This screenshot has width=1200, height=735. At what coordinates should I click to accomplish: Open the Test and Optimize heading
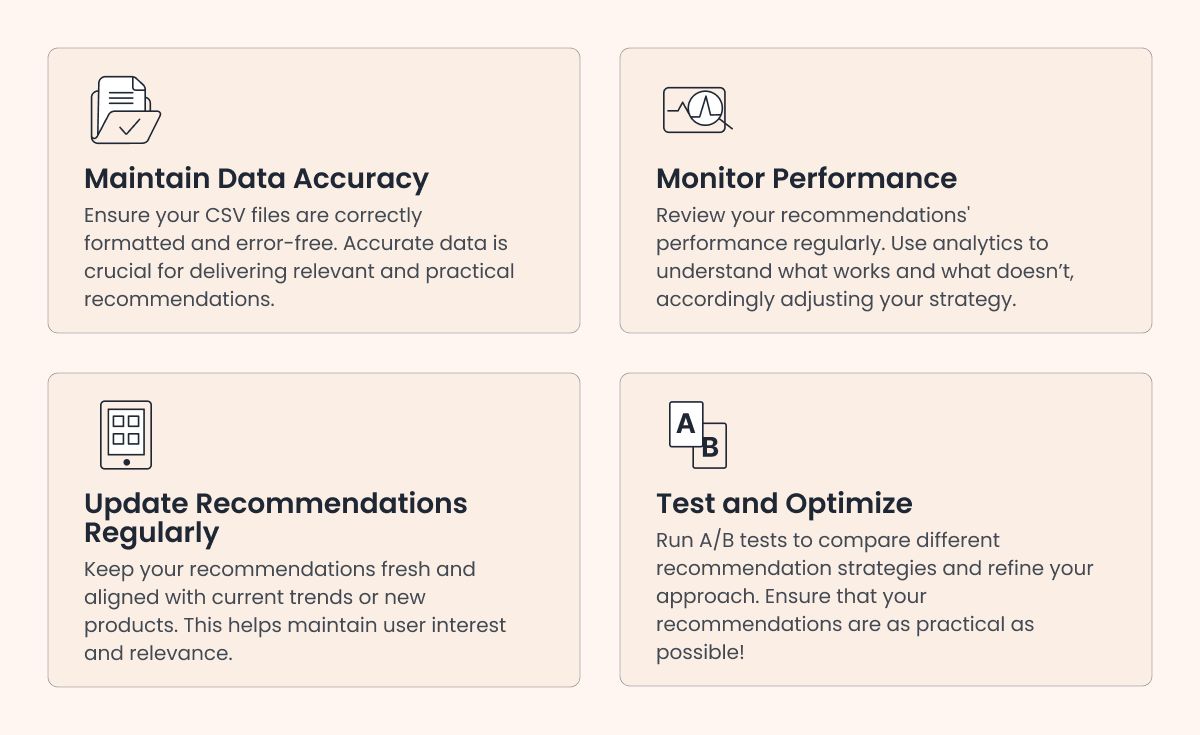[x=784, y=503]
